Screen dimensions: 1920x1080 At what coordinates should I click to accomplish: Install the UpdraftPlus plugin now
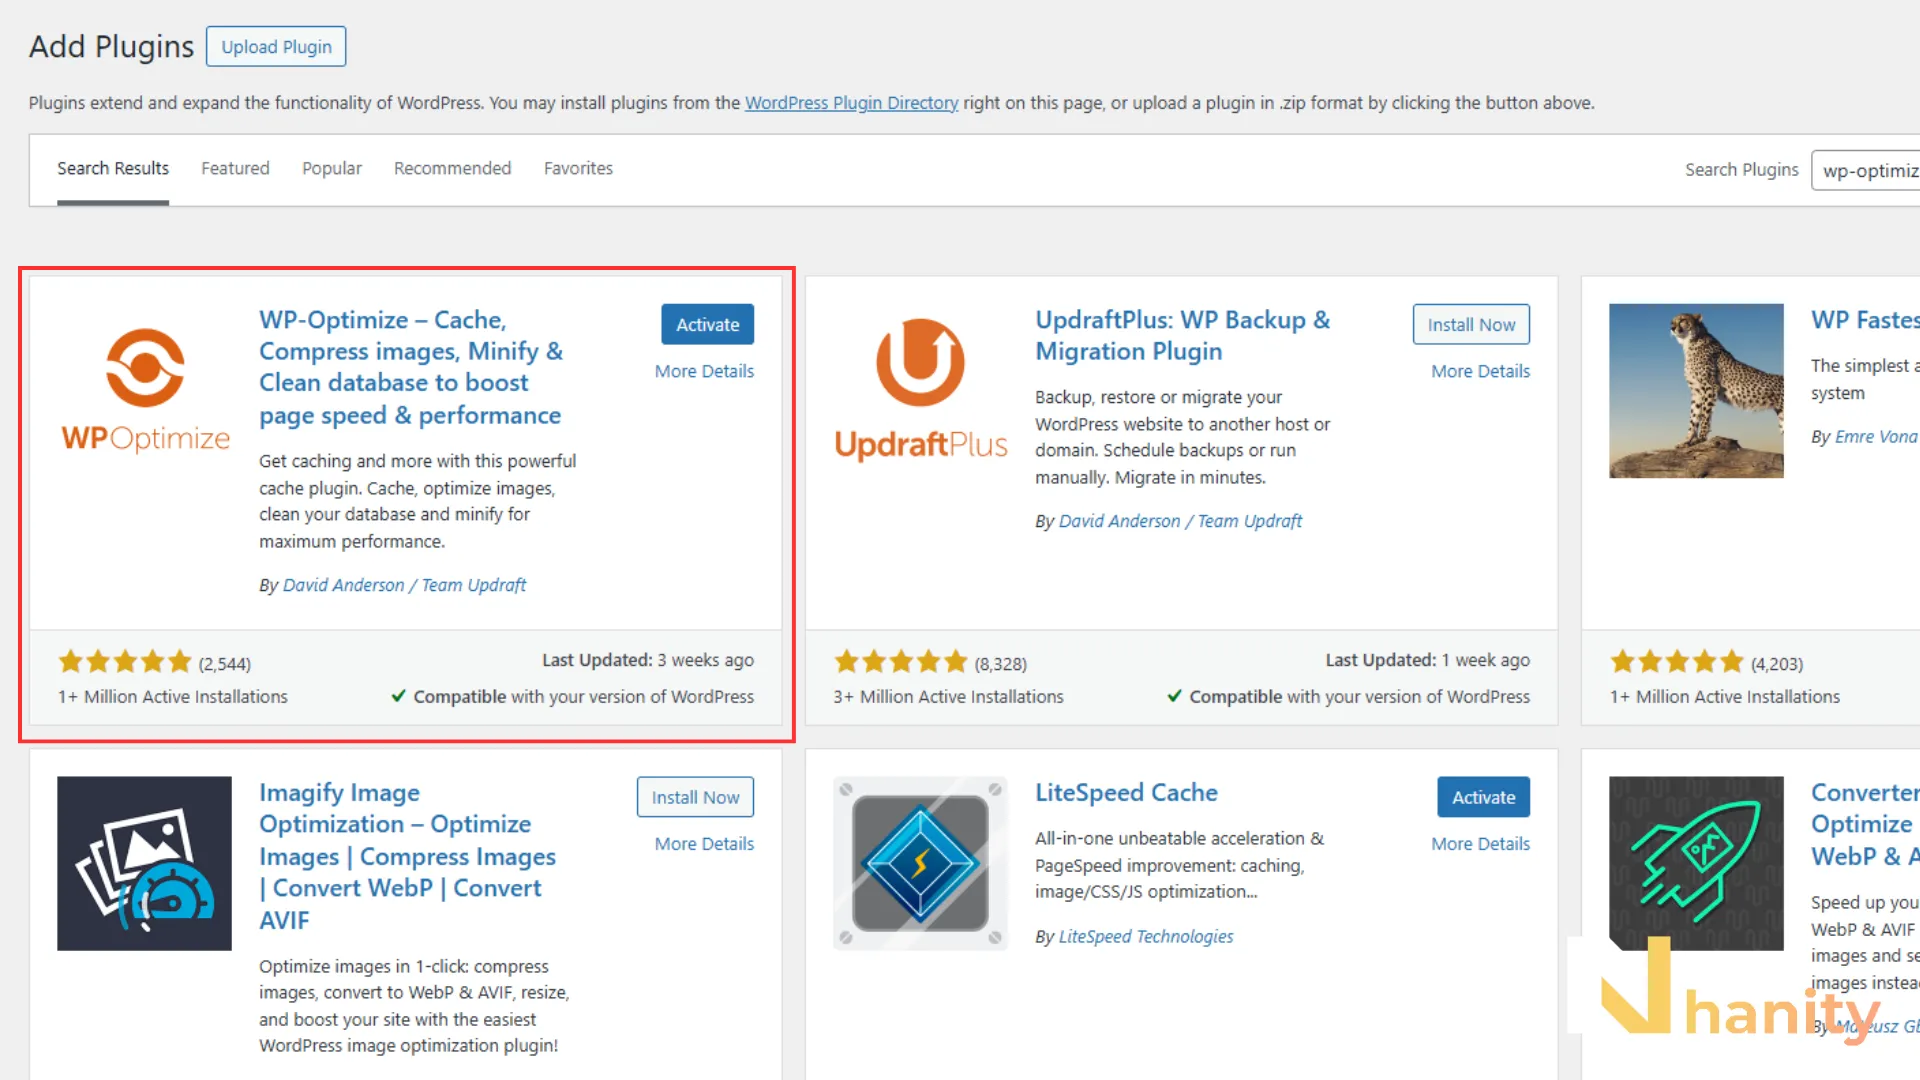pos(1471,324)
